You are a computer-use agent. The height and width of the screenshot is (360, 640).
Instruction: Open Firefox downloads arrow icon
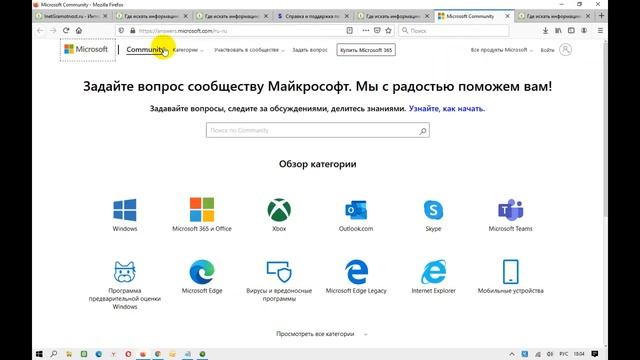(545, 31)
